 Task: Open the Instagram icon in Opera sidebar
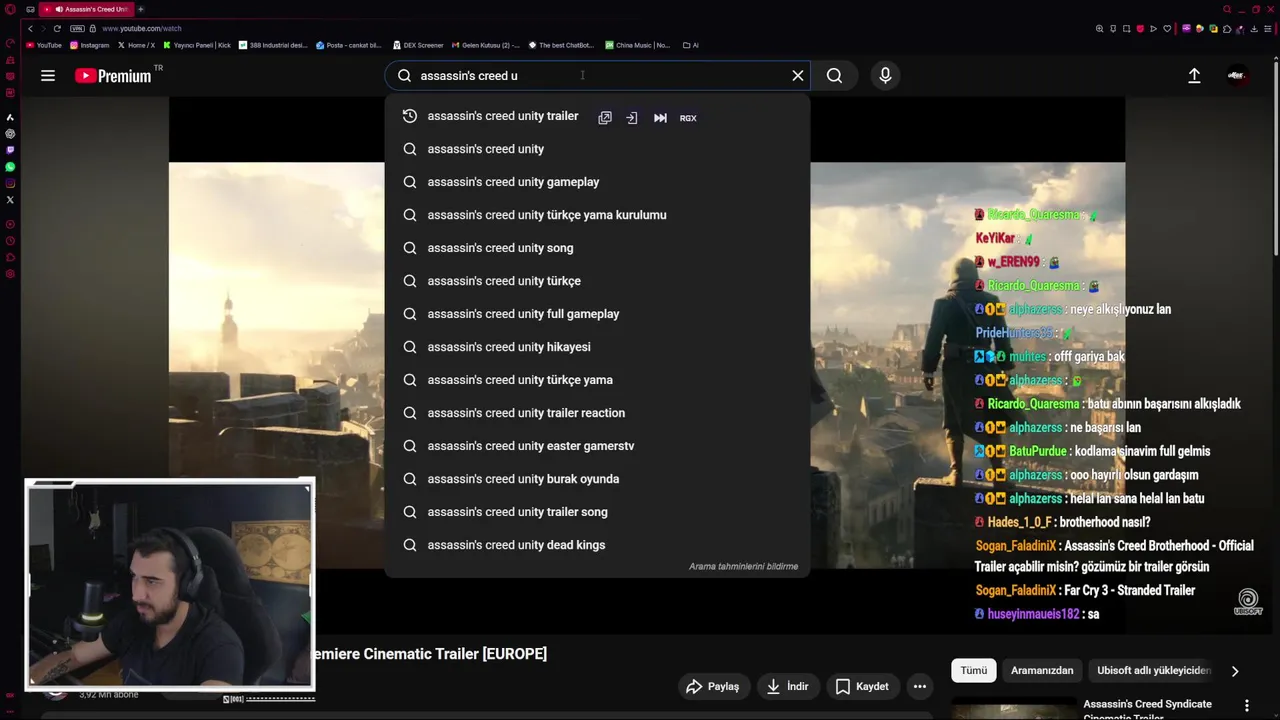tap(10, 183)
